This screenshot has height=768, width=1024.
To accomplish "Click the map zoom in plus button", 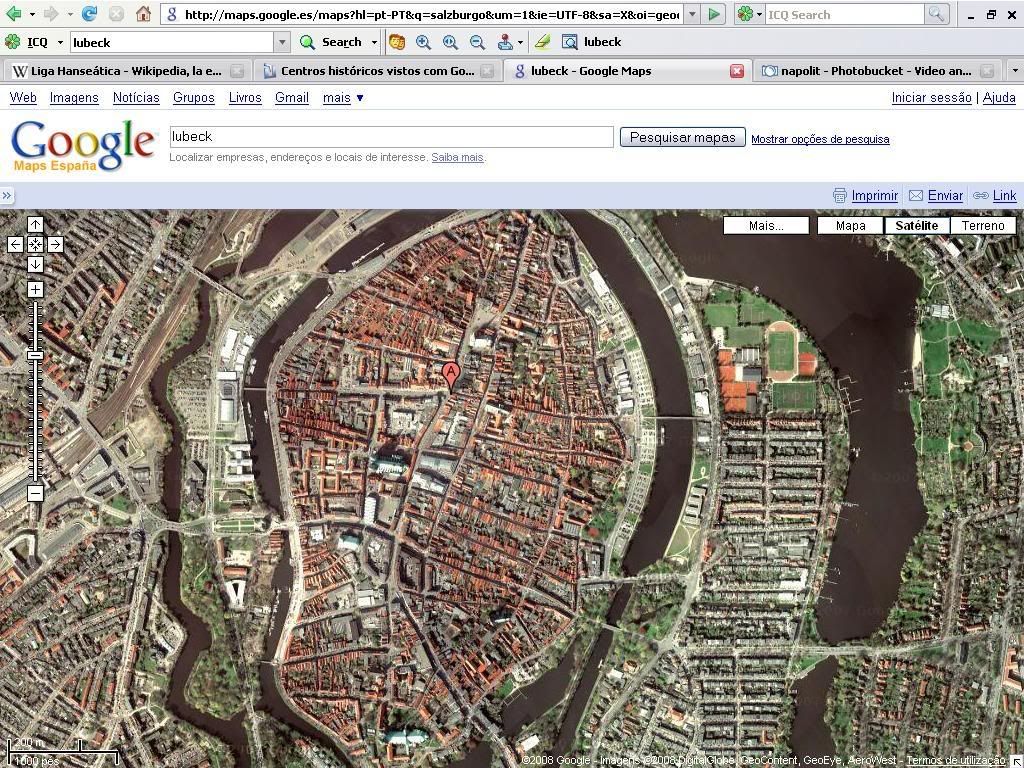I will [x=35, y=290].
